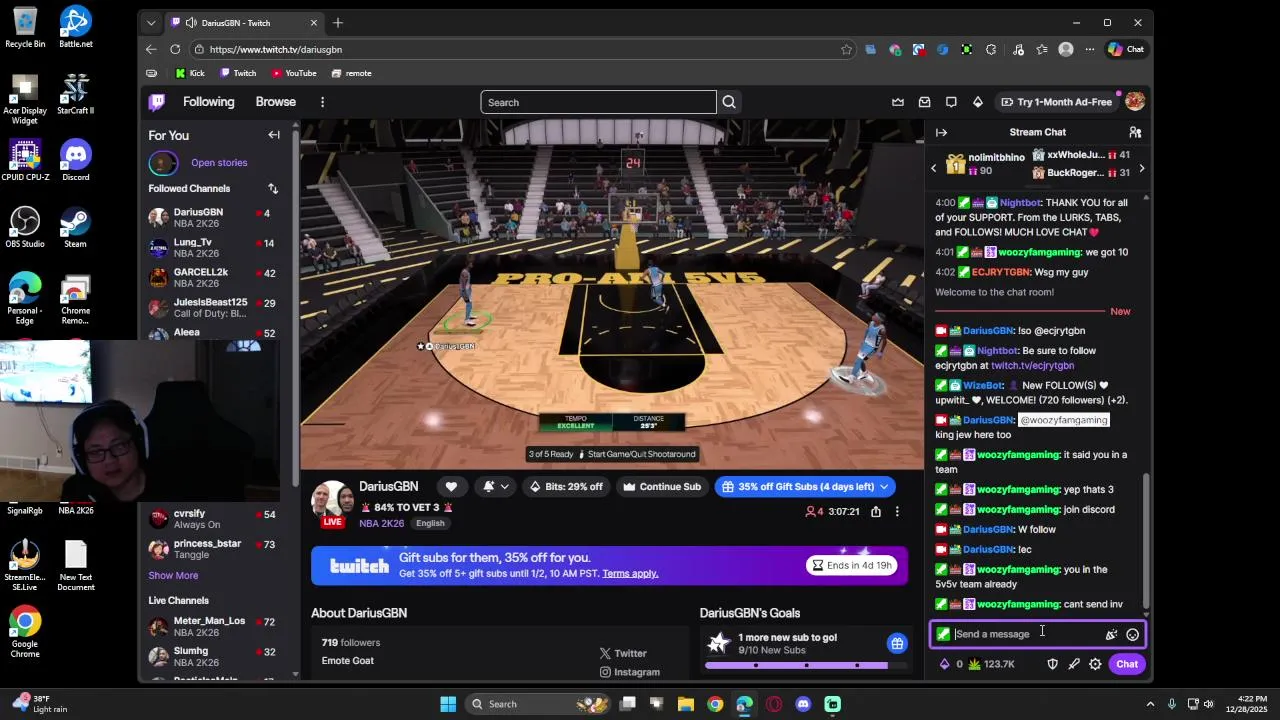The height and width of the screenshot is (720, 1280).
Task: Sort followed channels with the arrows icon
Action: pyautogui.click(x=273, y=188)
